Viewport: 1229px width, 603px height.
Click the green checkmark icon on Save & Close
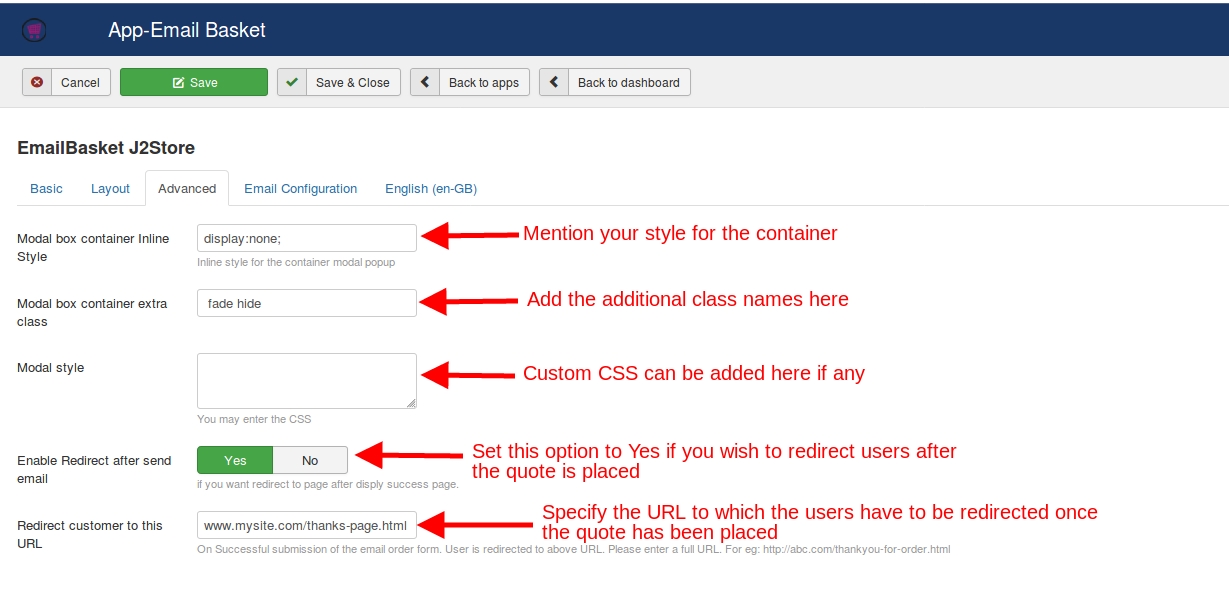(292, 83)
